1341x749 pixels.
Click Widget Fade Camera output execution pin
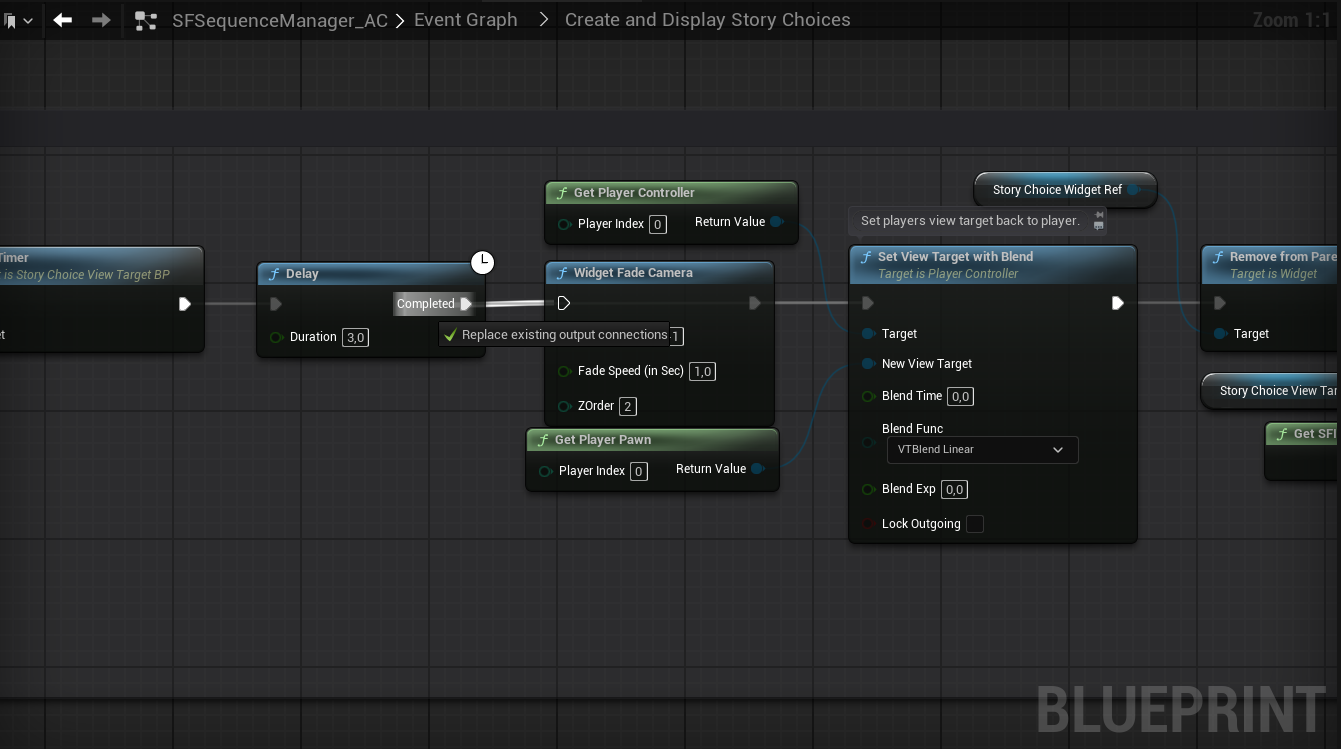click(x=755, y=303)
